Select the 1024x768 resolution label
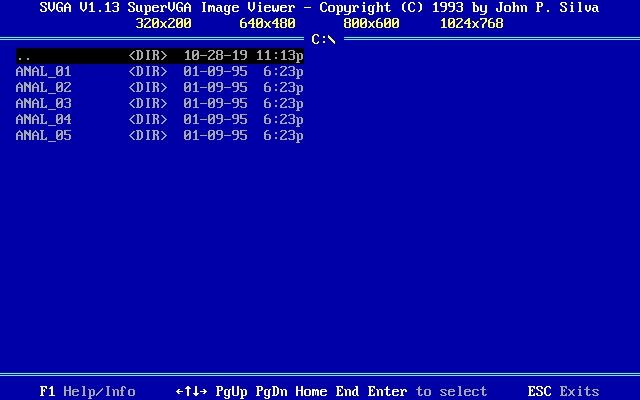This screenshot has width=640, height=400. pos(471,23)
